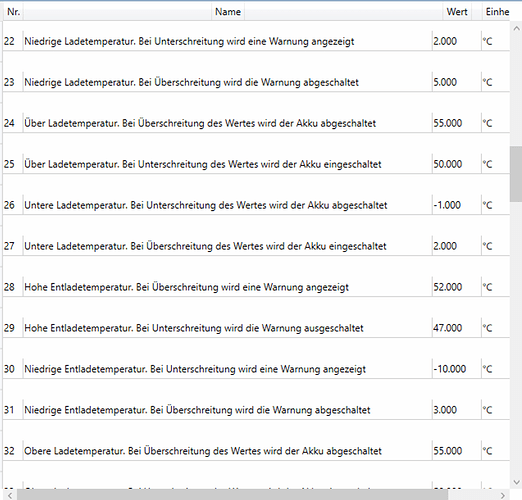Sort by the Name column header
This screenshot has height=500, width=522.
coord(228,12)
